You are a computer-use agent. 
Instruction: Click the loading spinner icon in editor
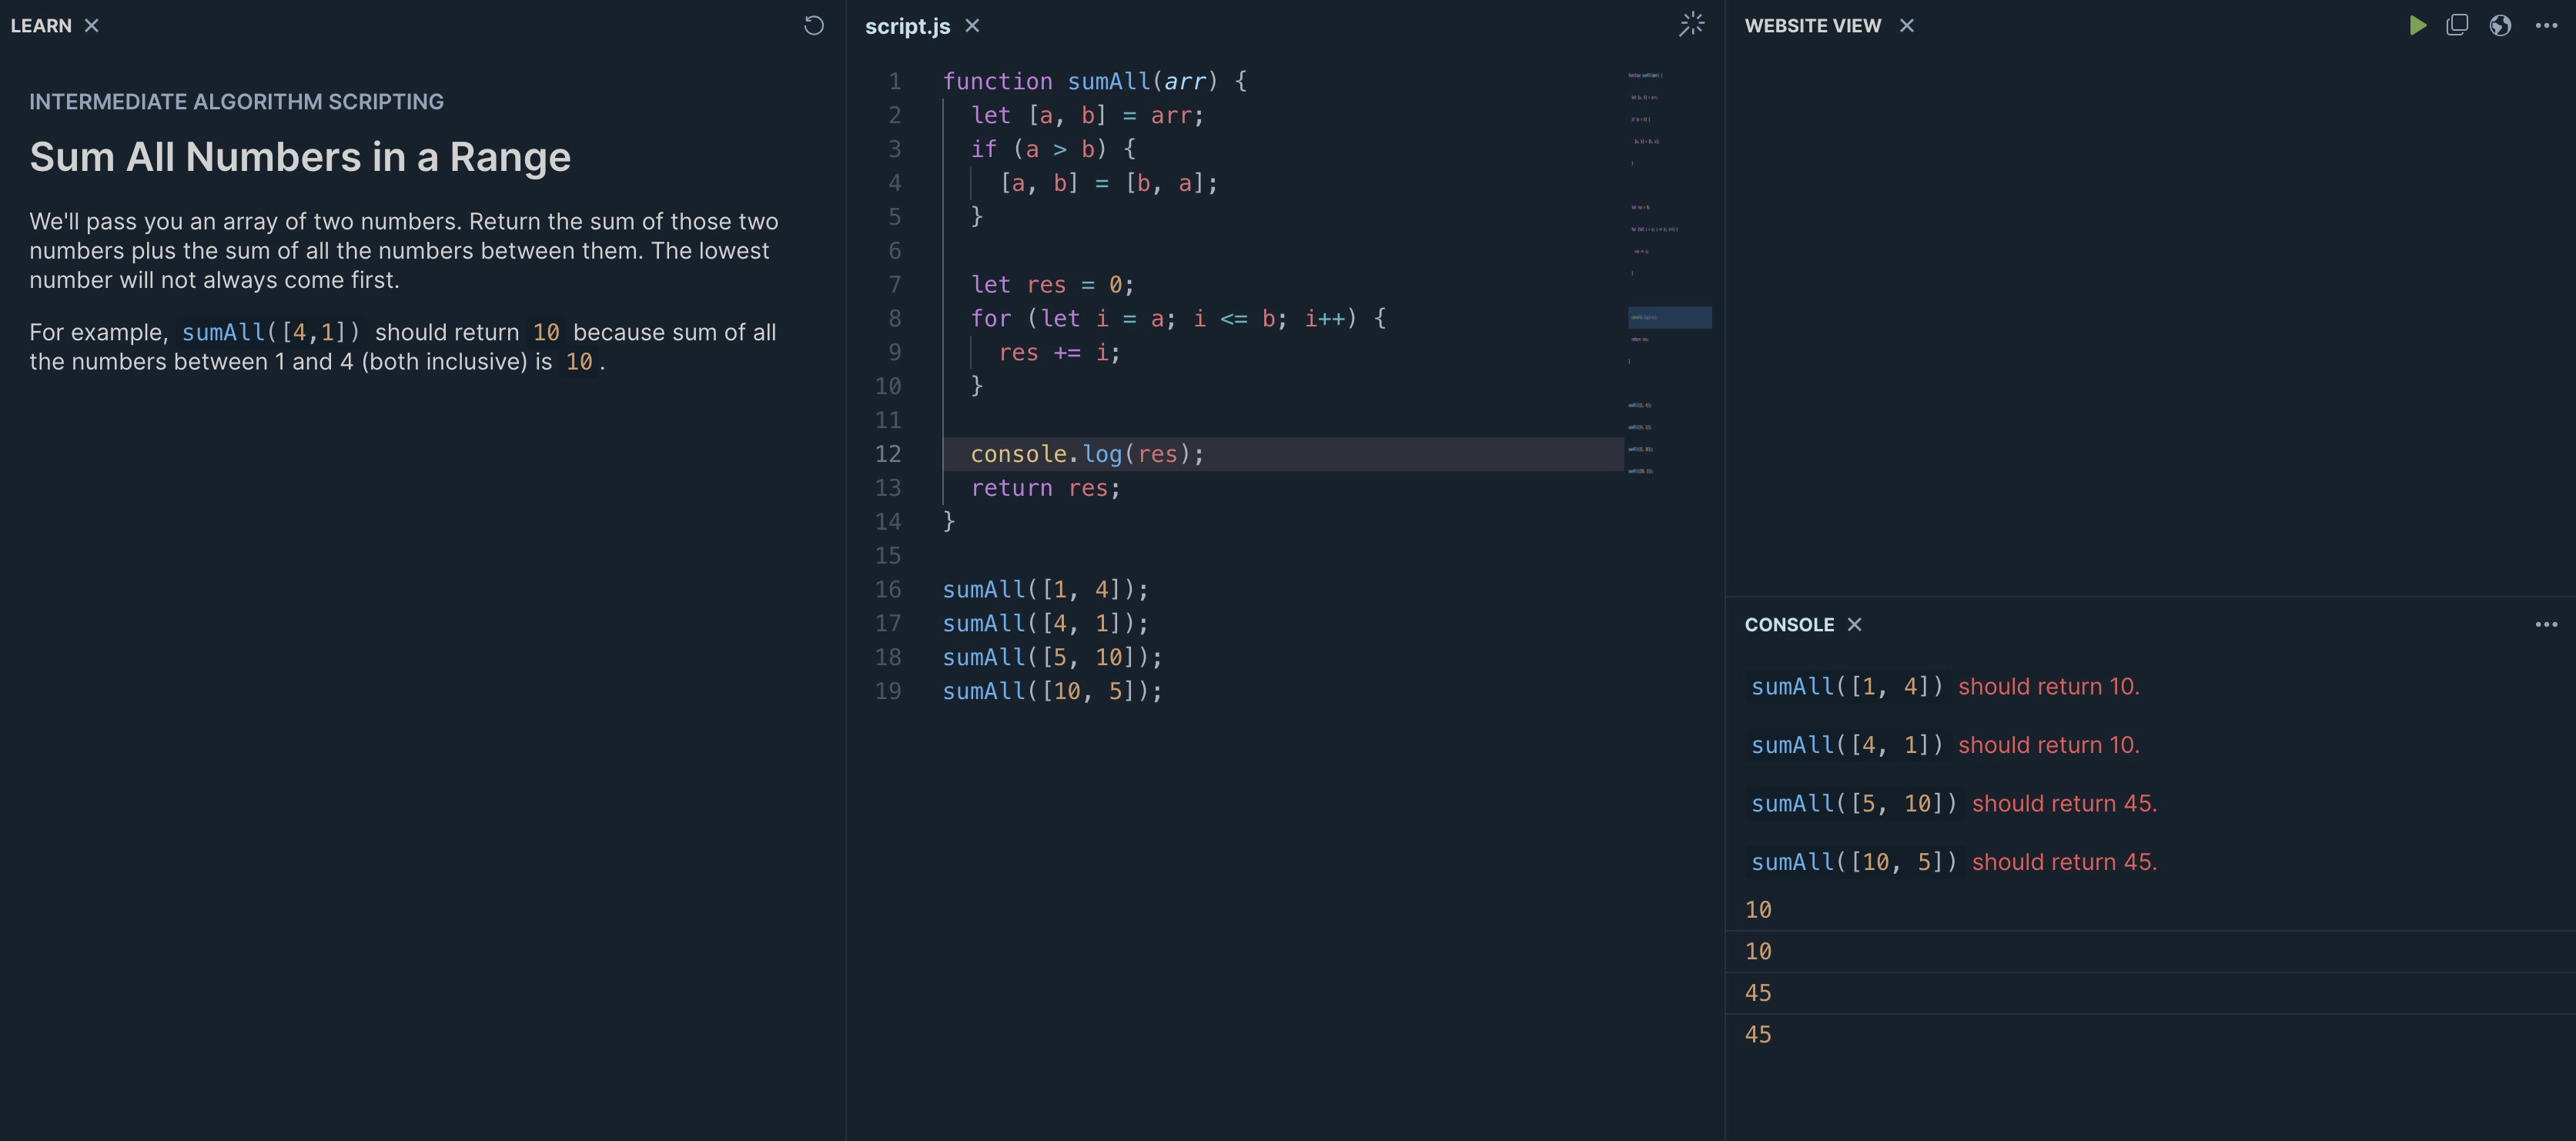coord(1691,24)
